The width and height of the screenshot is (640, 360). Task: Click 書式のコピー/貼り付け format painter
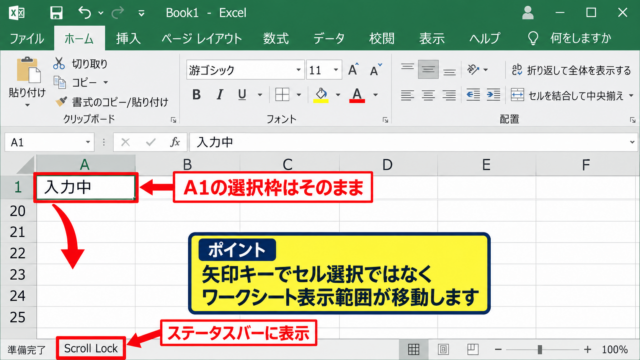[112, 102]
